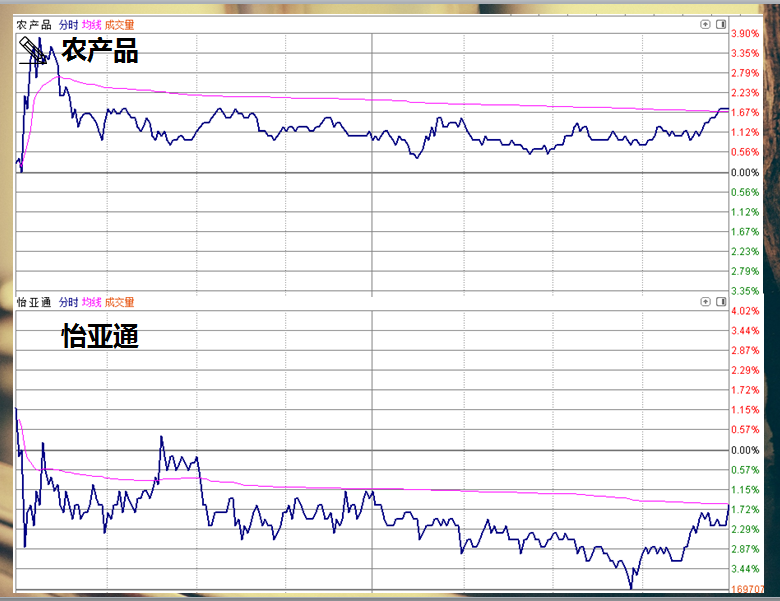Click the up-arrow icon in 农产品 panel header
780x601 pixels.
click(x=705, y=24)
